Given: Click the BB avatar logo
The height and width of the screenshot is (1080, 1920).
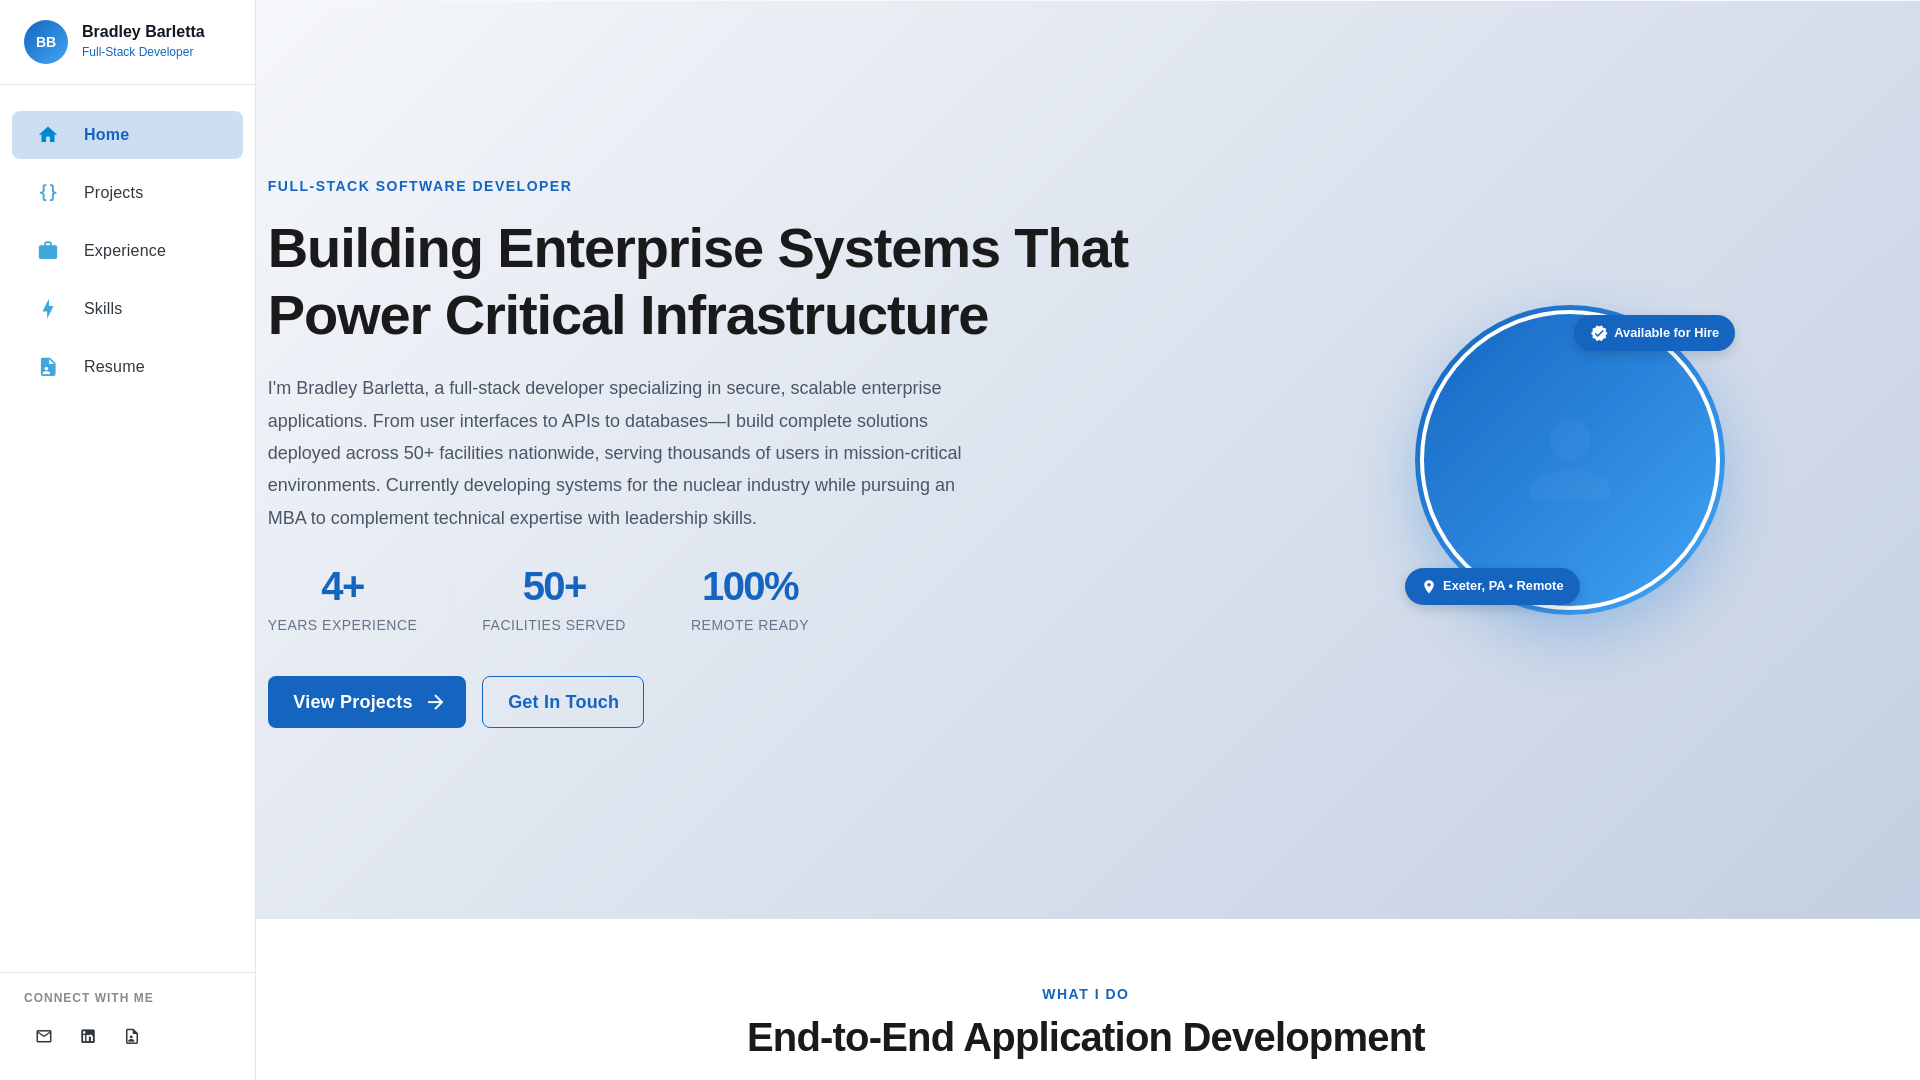Looking at the screenshot, I should pos(46,42).
